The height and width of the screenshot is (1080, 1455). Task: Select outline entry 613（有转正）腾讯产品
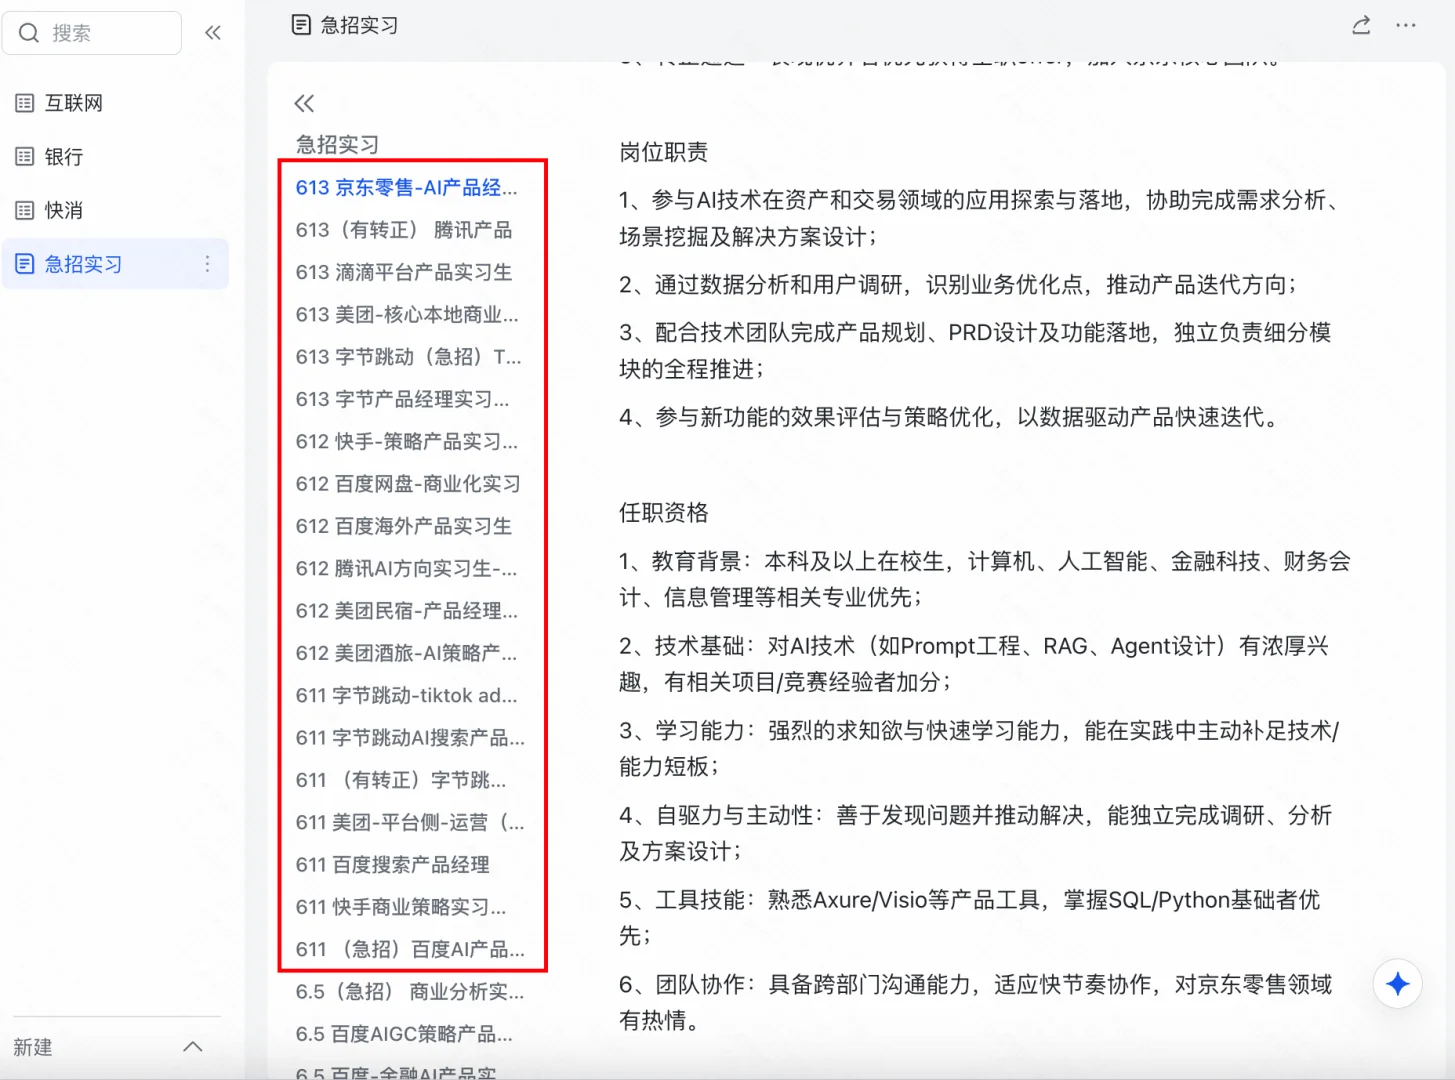[x=404, y=230]
